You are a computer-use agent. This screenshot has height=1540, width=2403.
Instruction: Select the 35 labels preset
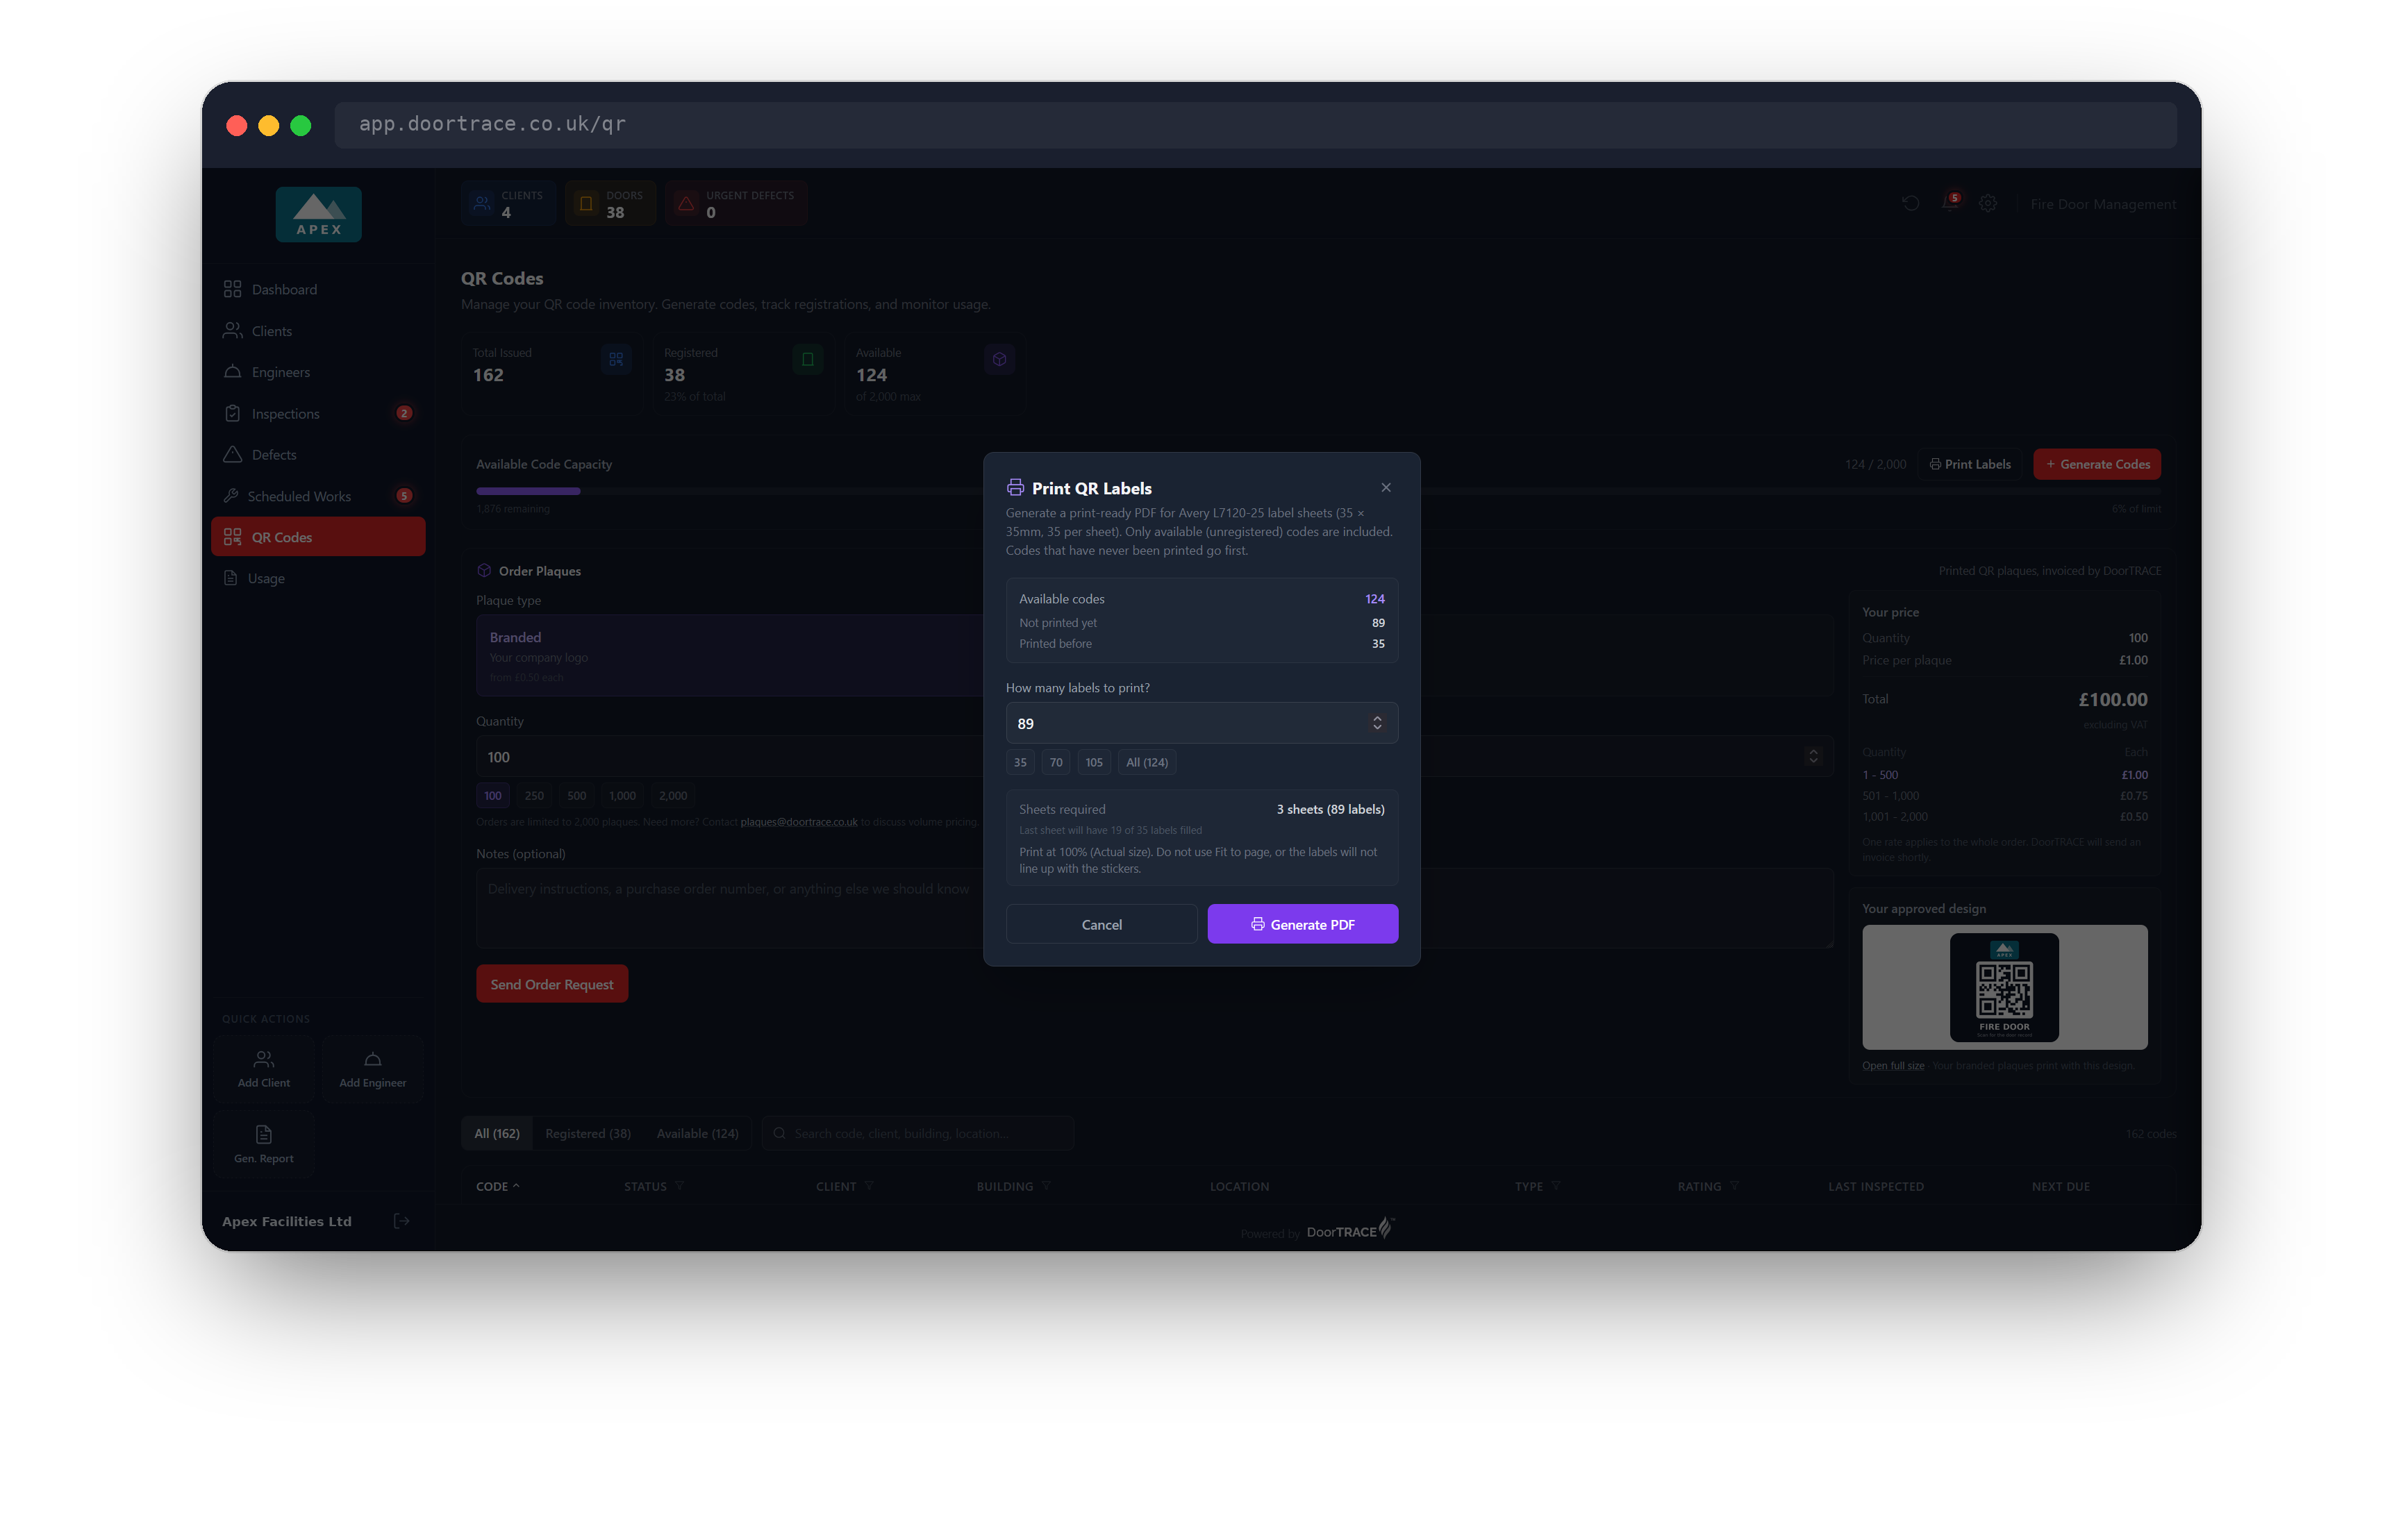(x=1020, y=762)
